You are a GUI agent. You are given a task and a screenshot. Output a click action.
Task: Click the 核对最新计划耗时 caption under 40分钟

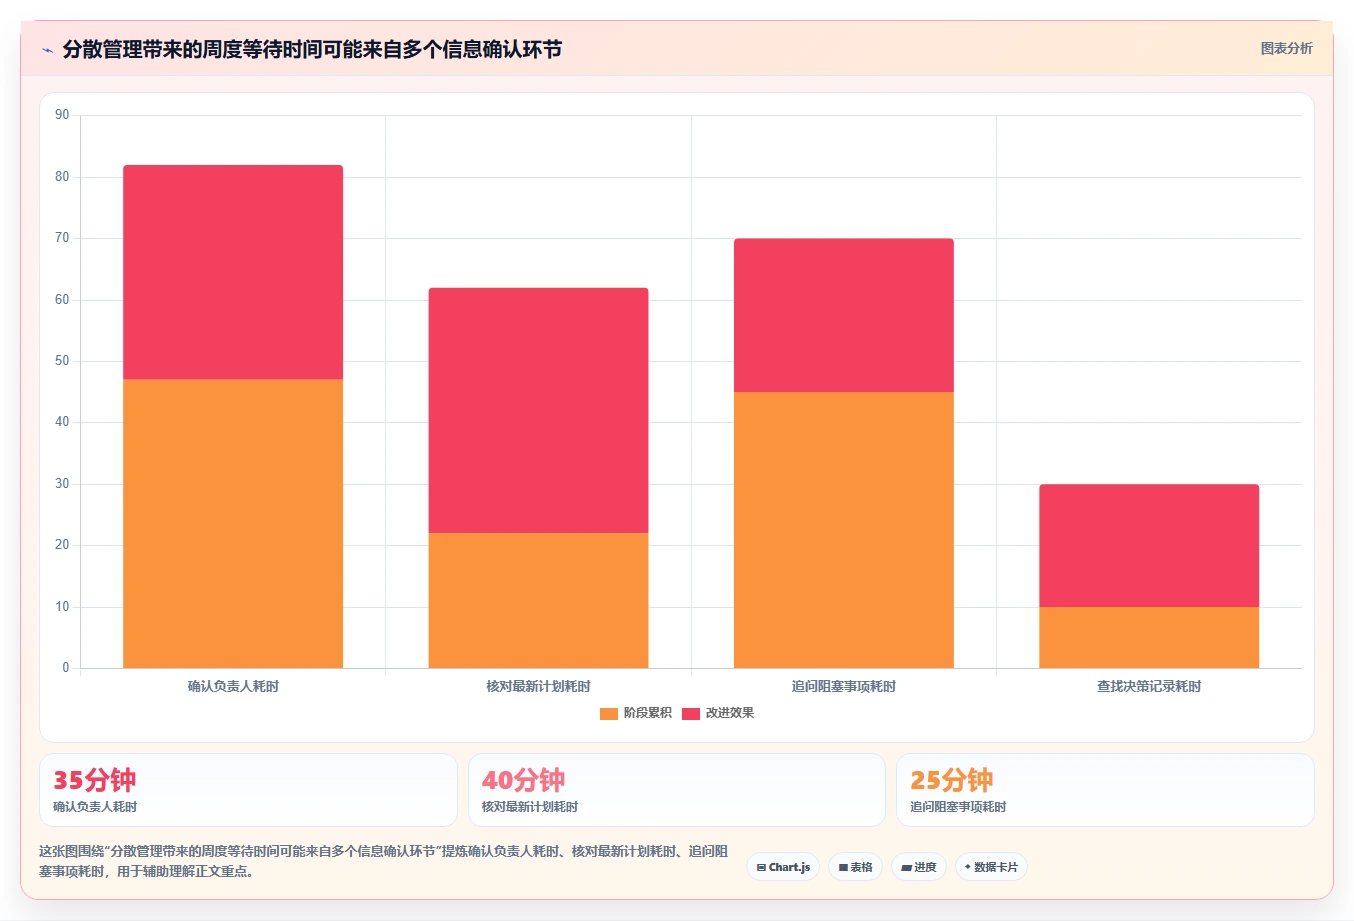[530, 807]
